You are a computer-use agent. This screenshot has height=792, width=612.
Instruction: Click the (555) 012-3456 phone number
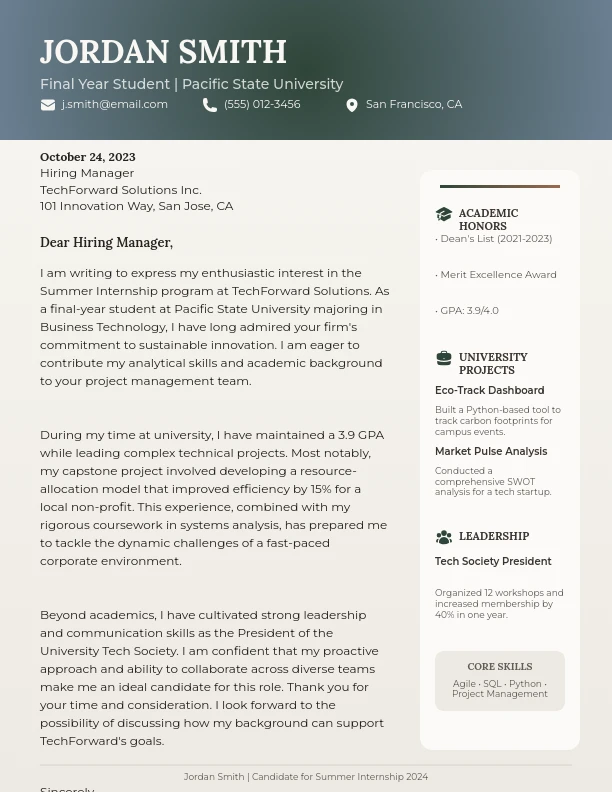pos(262,104)
